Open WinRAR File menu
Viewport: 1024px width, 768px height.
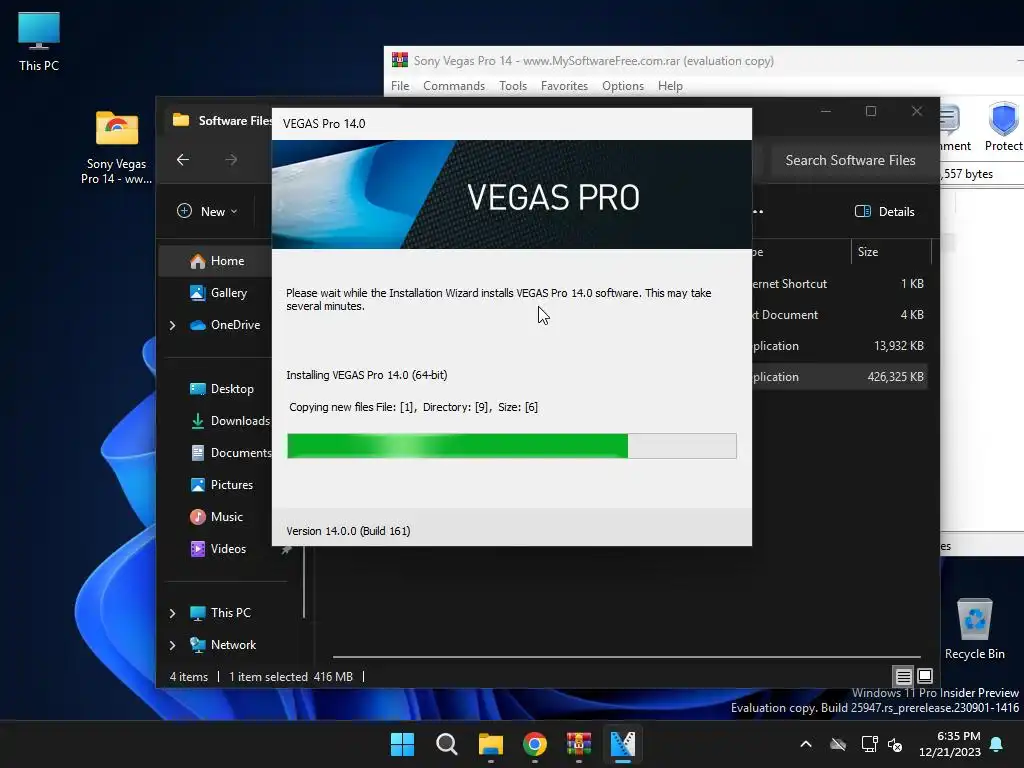pos(400,86)
